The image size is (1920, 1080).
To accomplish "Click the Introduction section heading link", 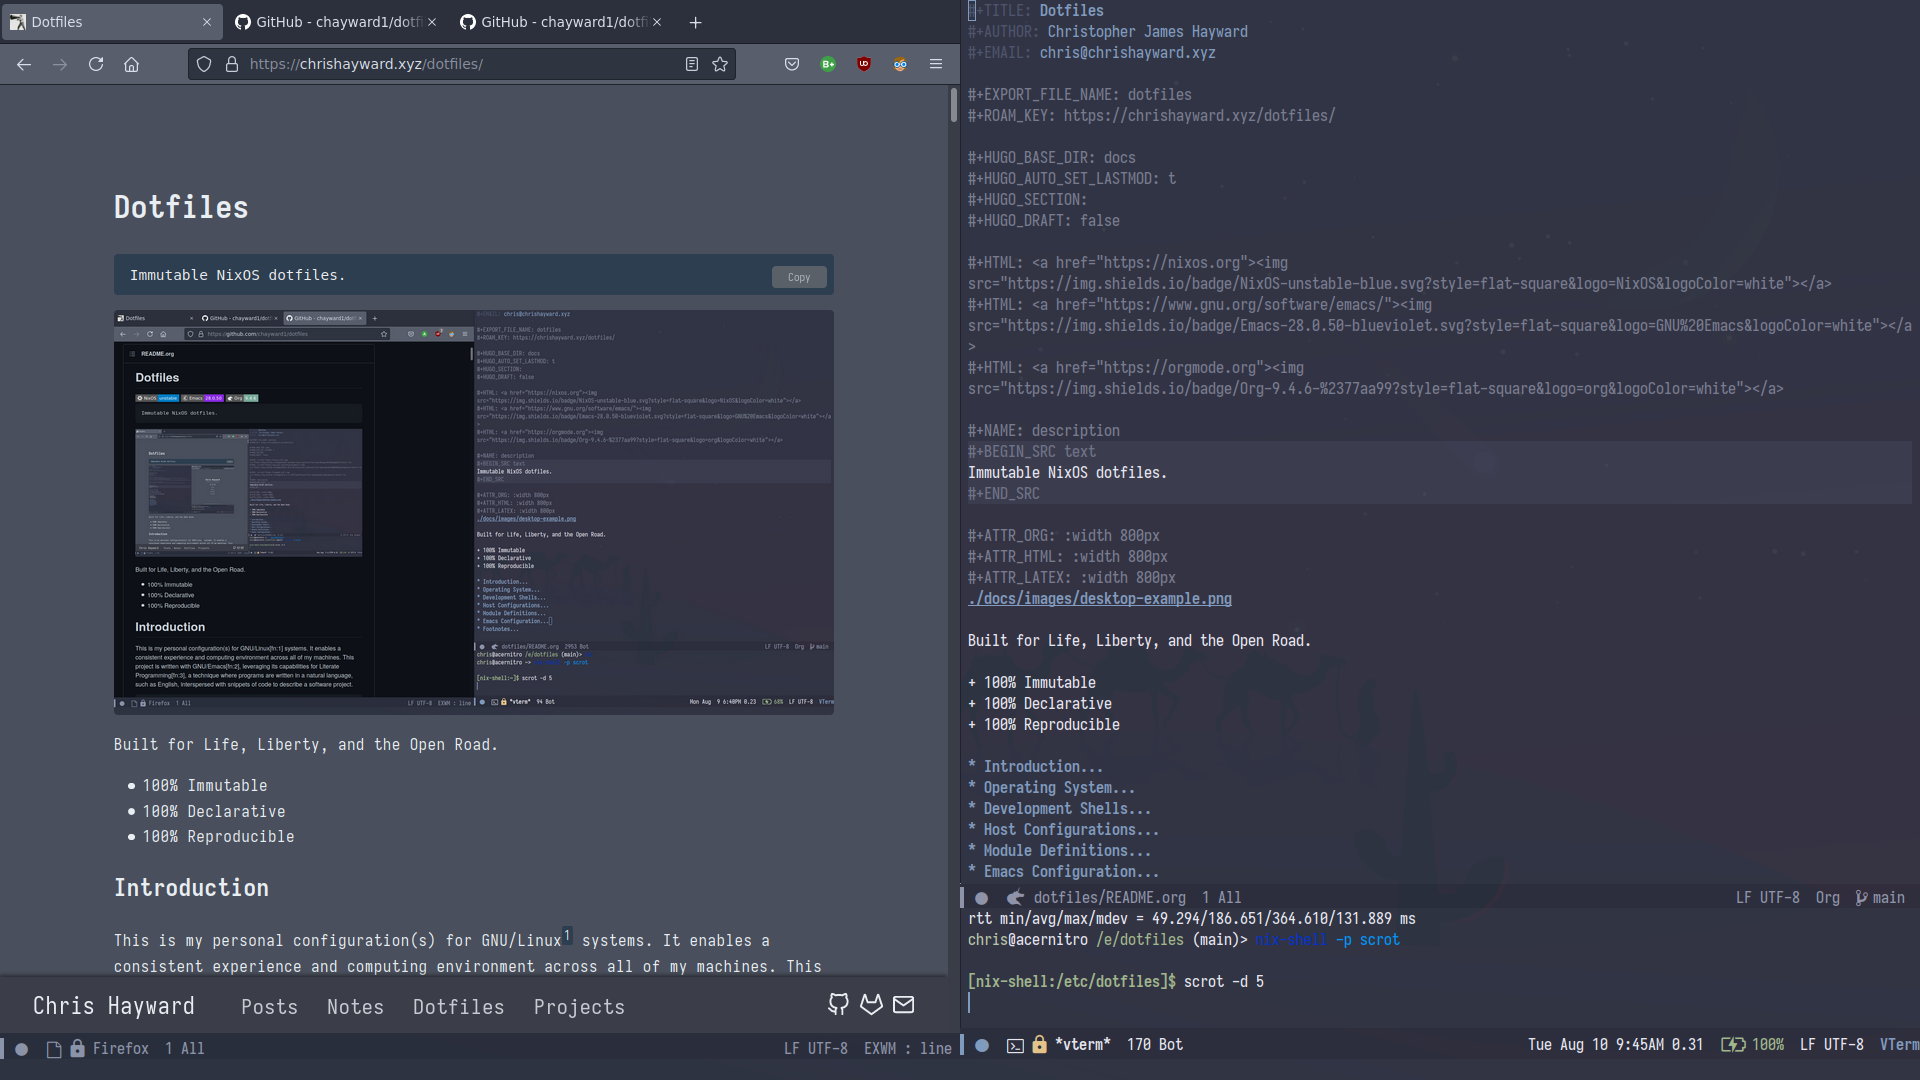I will point(191,887).
